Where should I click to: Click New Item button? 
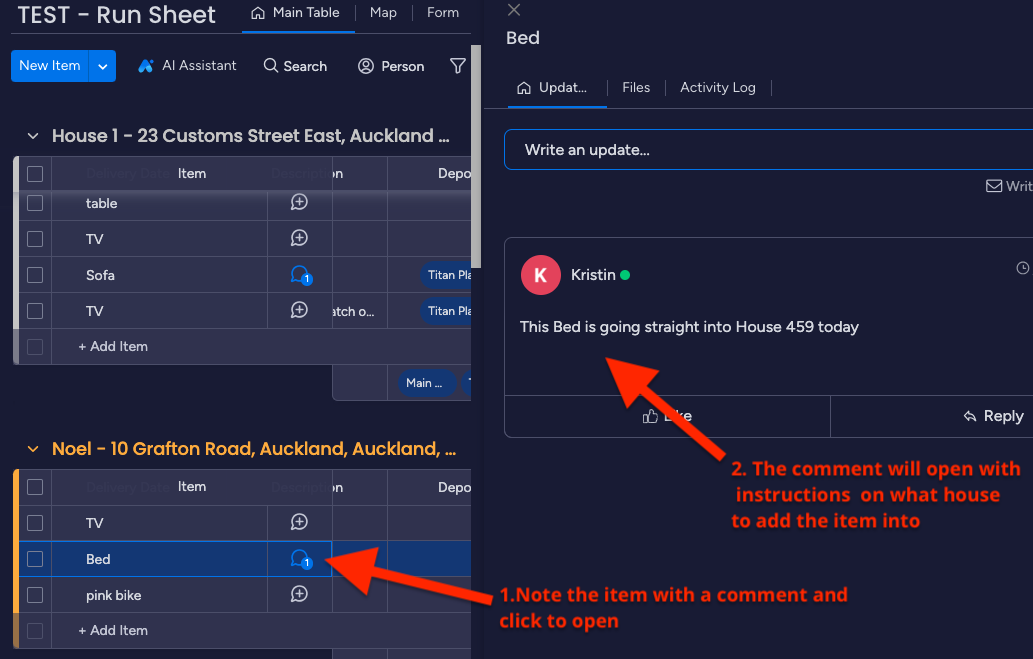pos(49,66)
